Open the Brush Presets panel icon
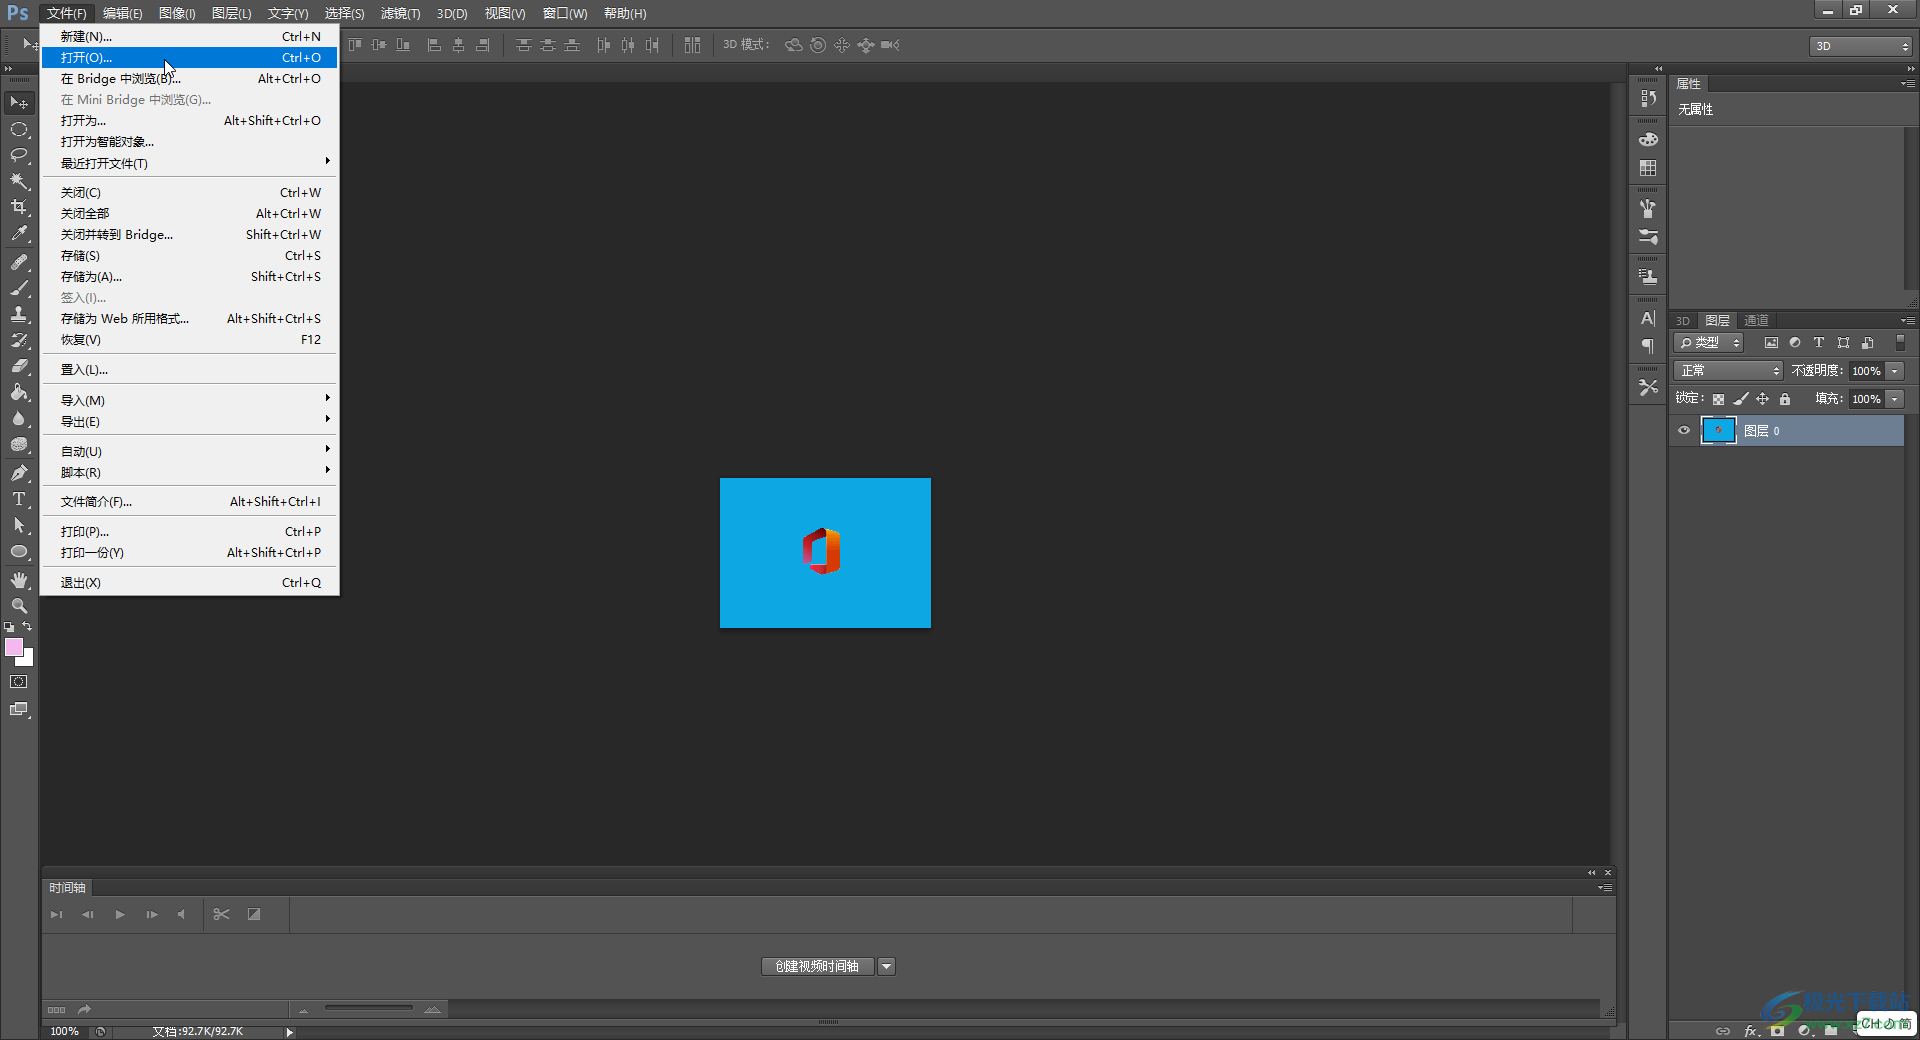 1648,237
